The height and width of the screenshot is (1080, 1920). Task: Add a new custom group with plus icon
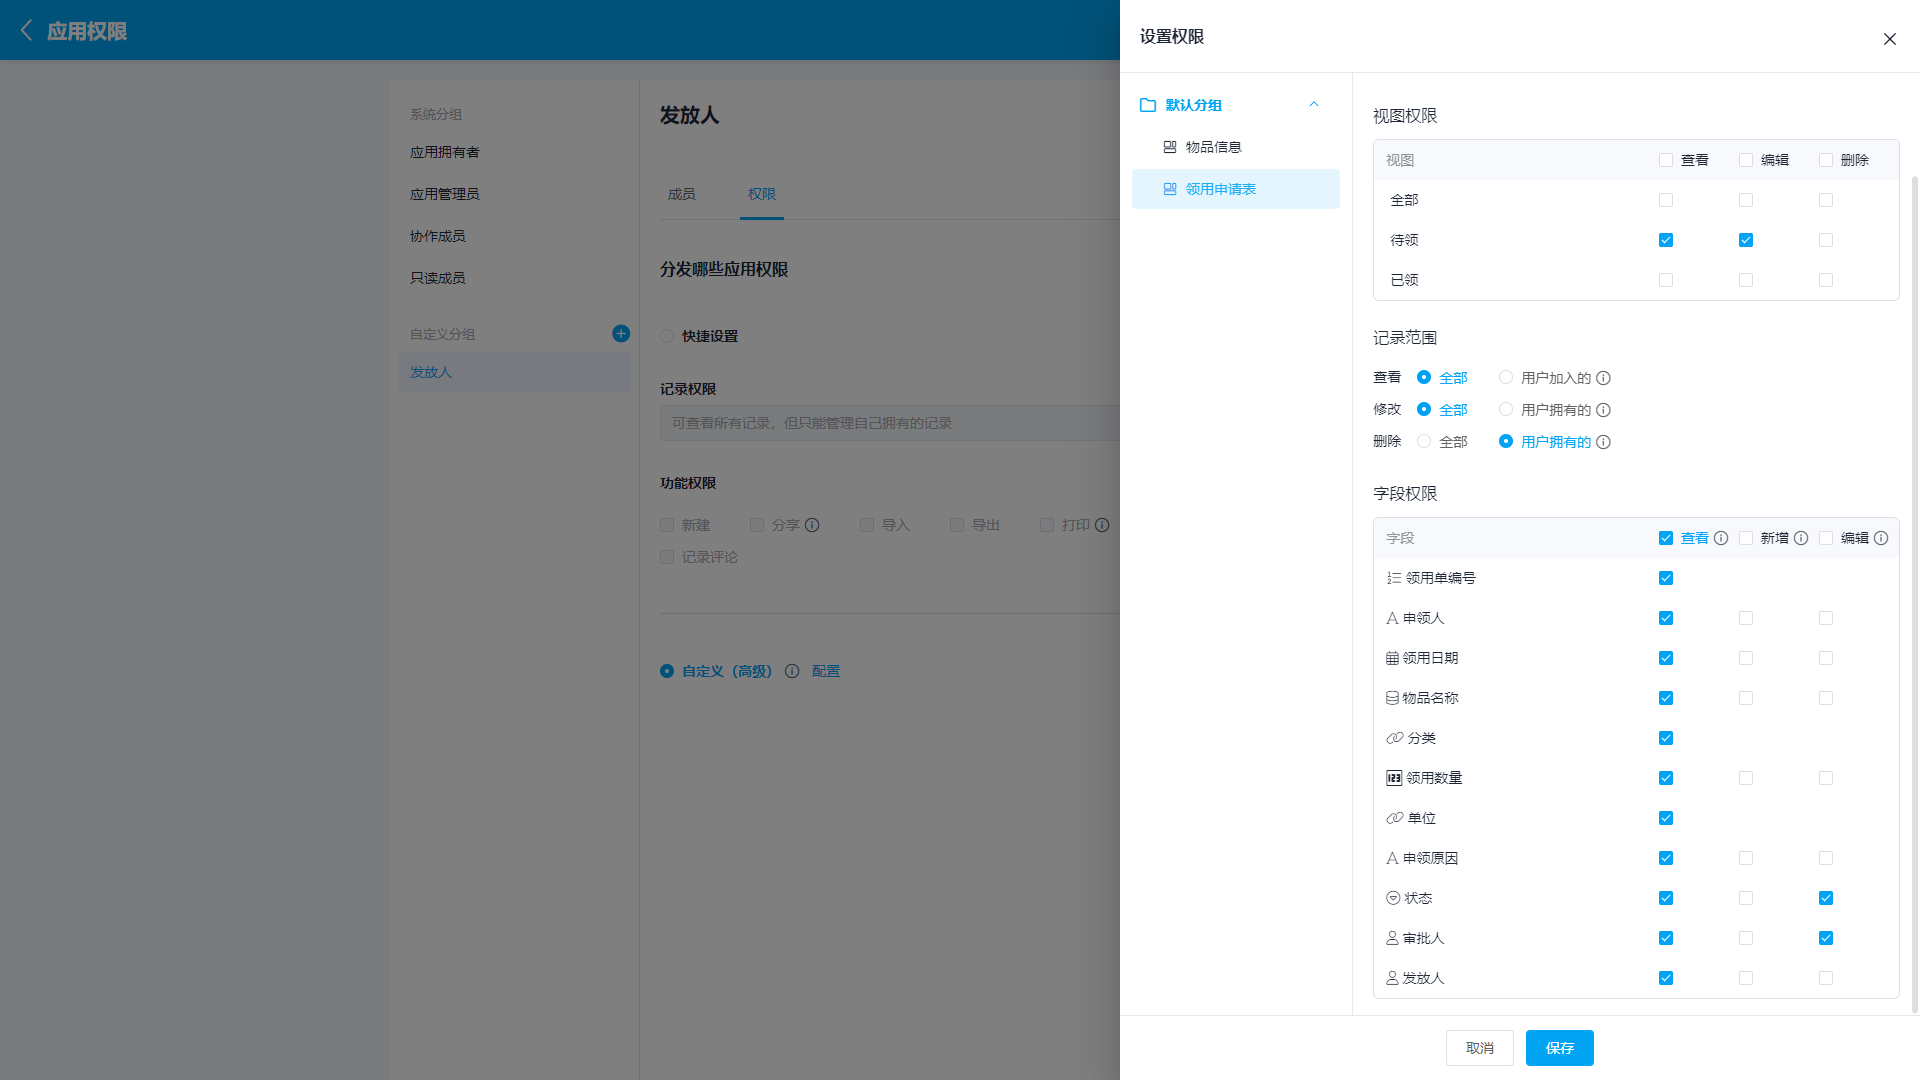click(621, 334)
